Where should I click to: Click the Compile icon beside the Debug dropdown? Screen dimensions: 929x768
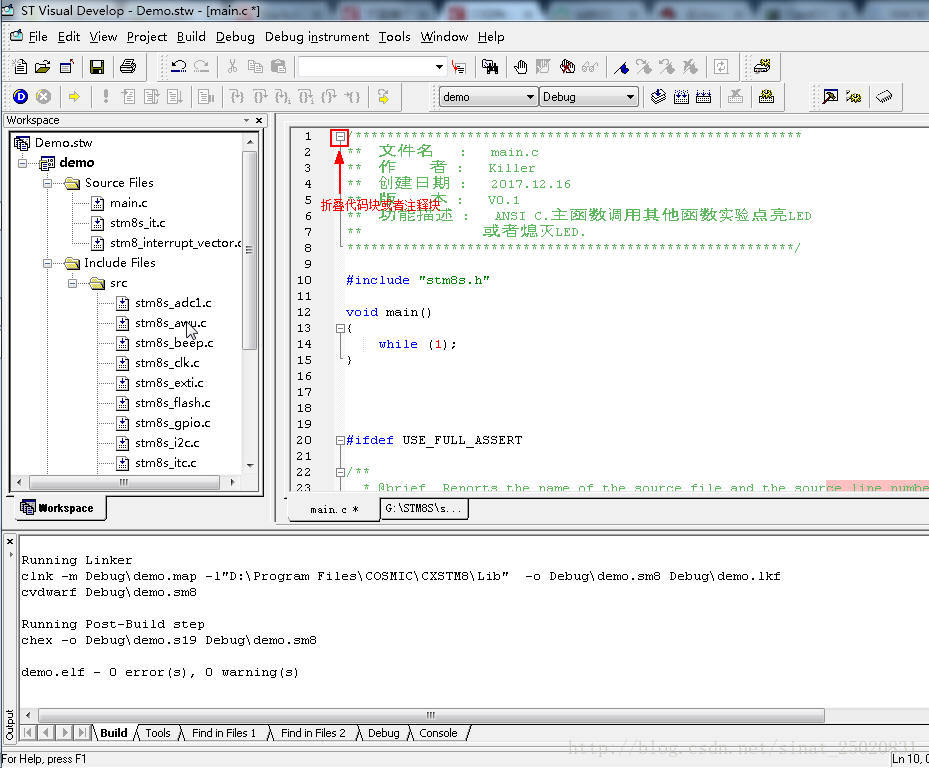658,97
